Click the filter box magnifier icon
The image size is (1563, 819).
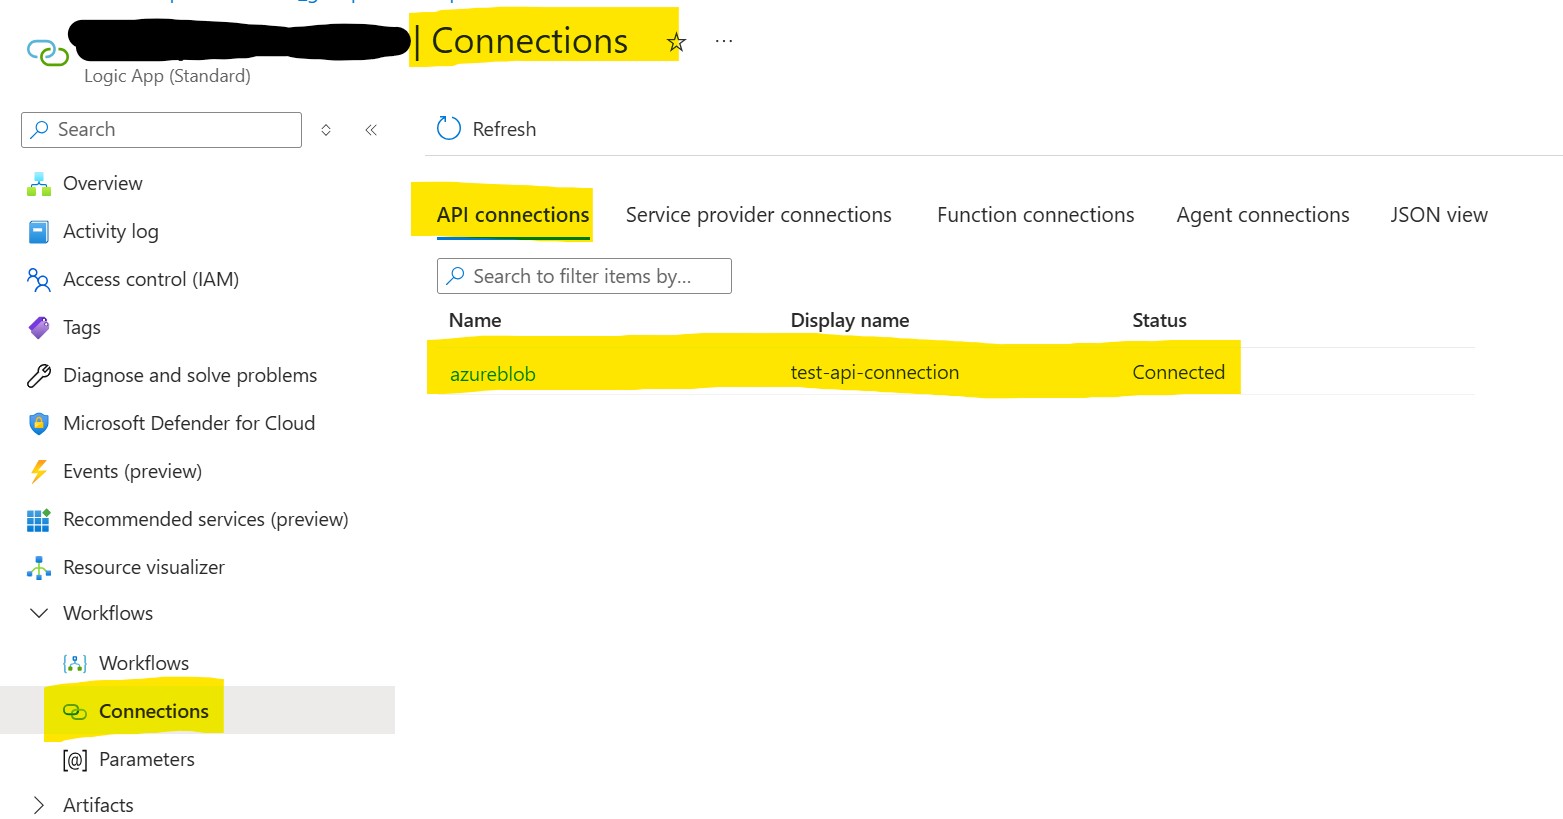pos(455,276)
